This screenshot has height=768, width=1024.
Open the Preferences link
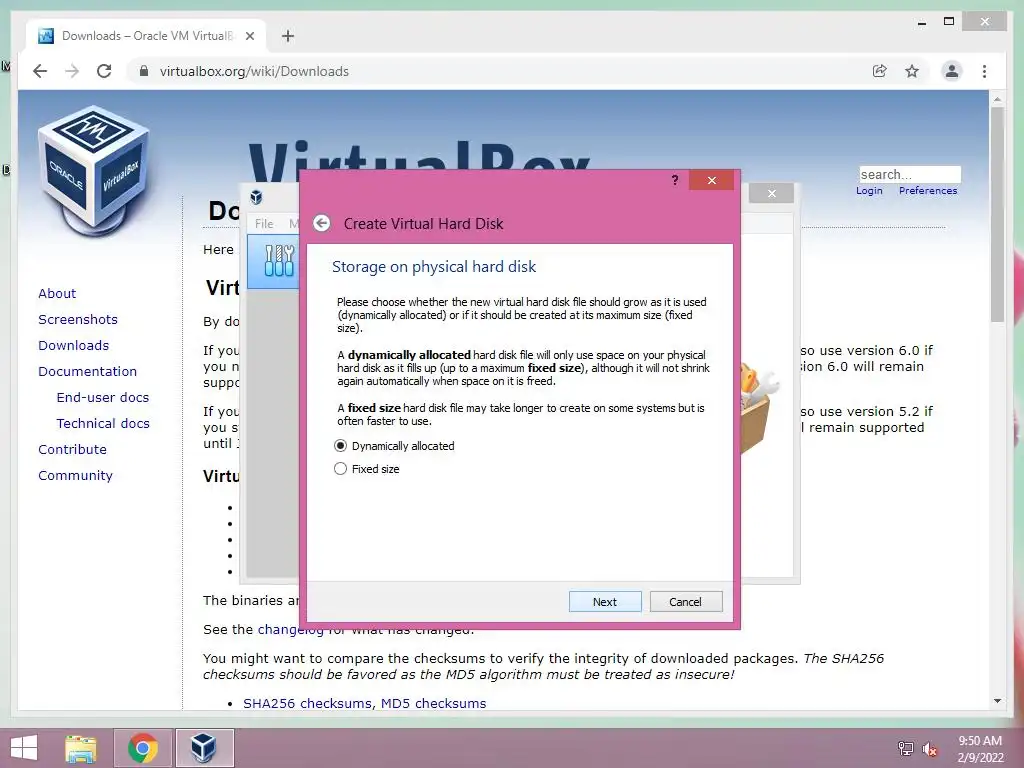[x=928, y=191]
